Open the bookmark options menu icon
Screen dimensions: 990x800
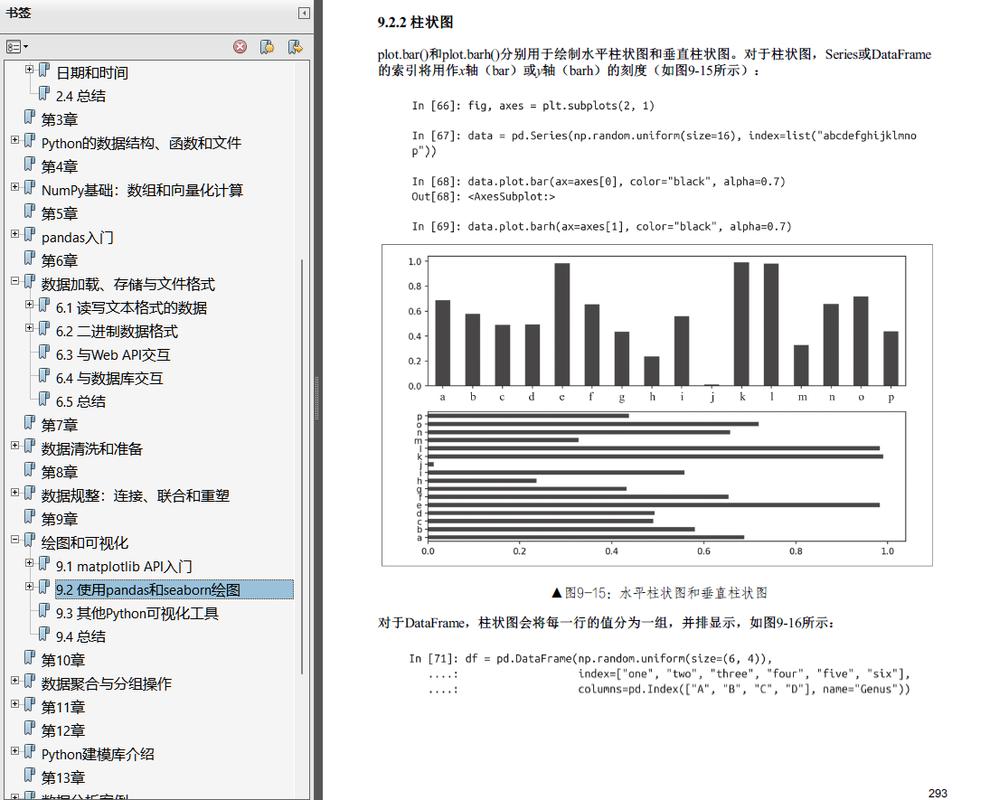[x=15, y=47]
